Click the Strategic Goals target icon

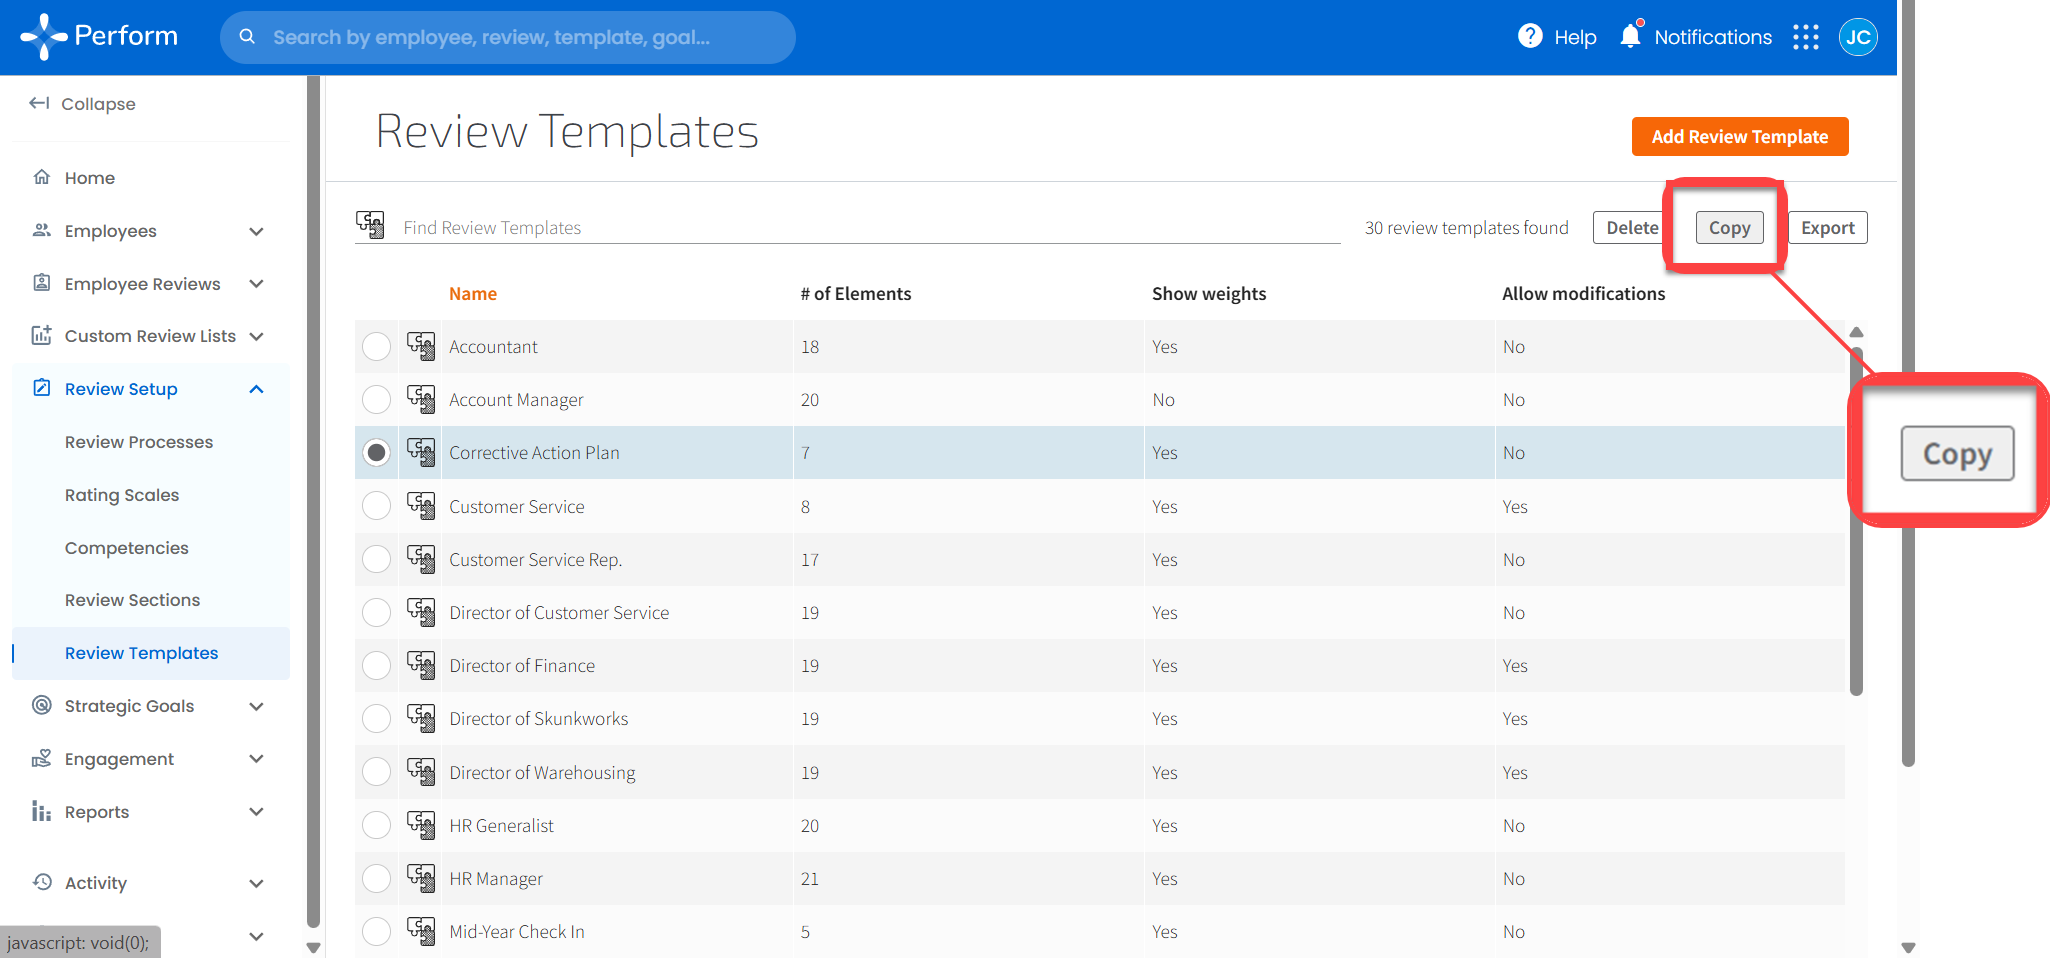pos(42,705)
